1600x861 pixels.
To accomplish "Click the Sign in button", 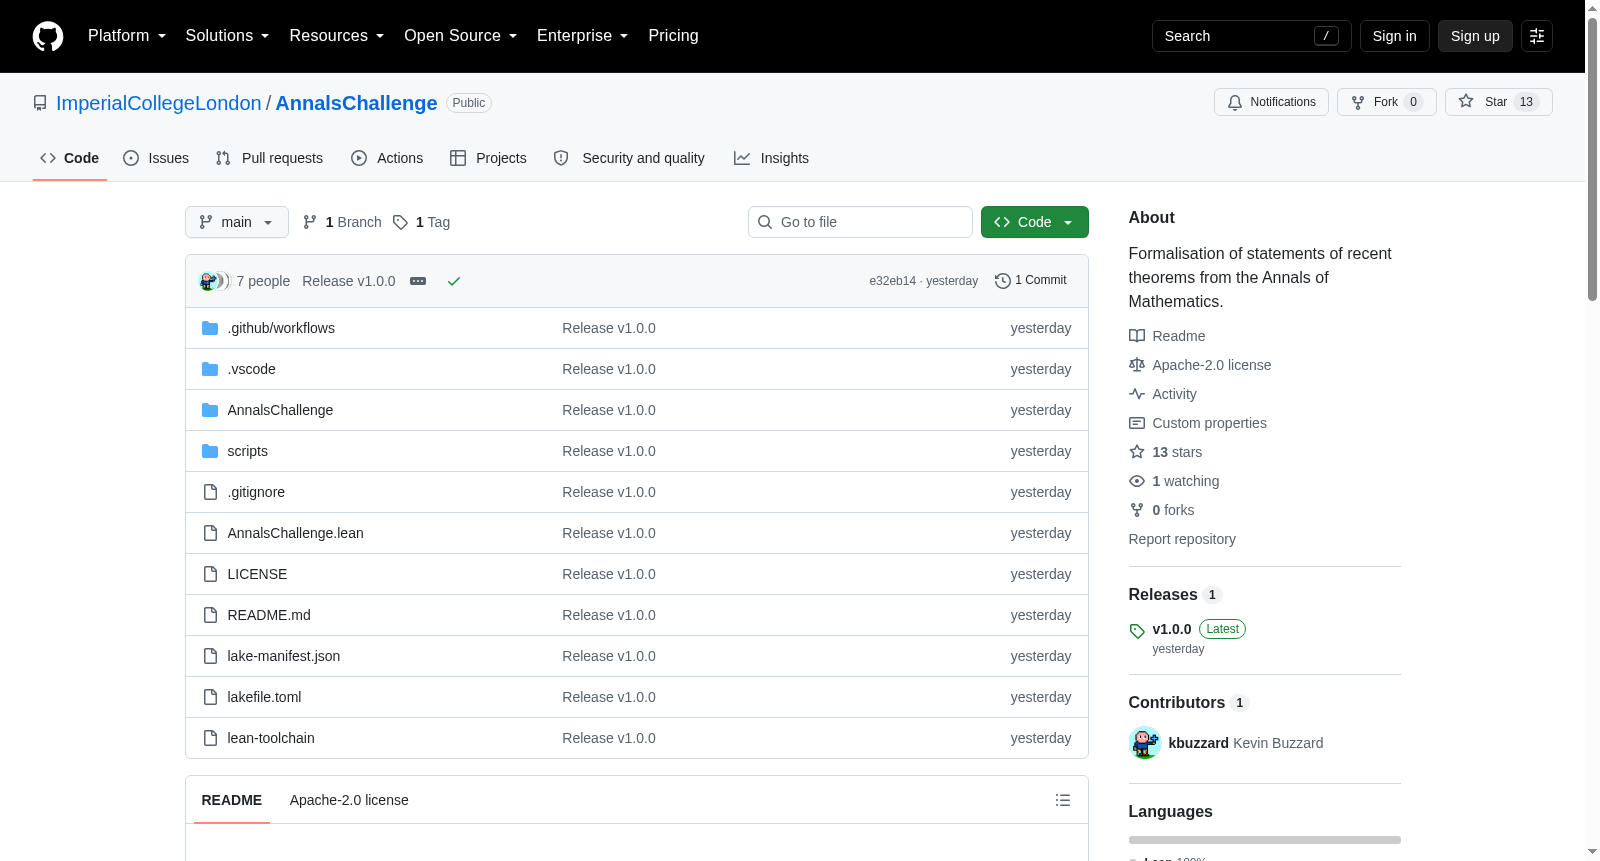I will (x=1394, y=36).
